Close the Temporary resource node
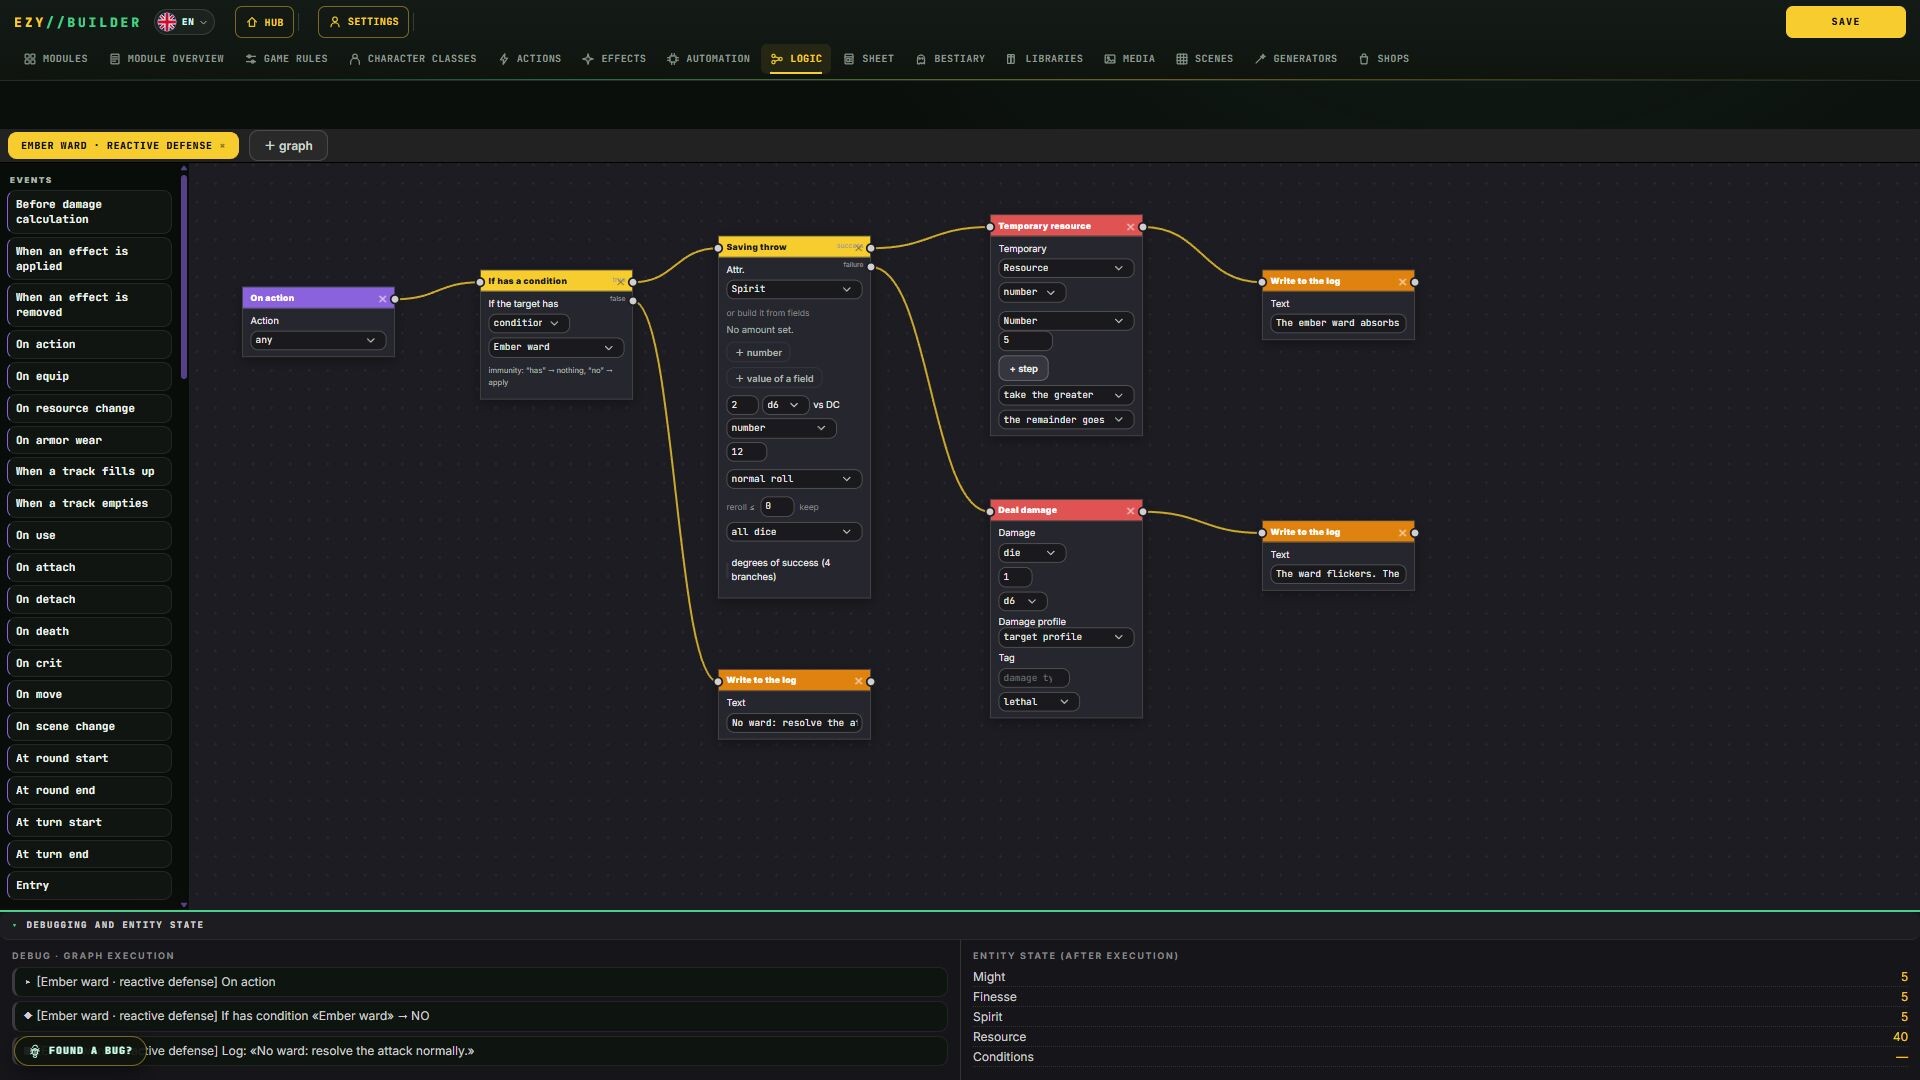The height and width of the screenshot is (1080, 1920). [1130, 227]
